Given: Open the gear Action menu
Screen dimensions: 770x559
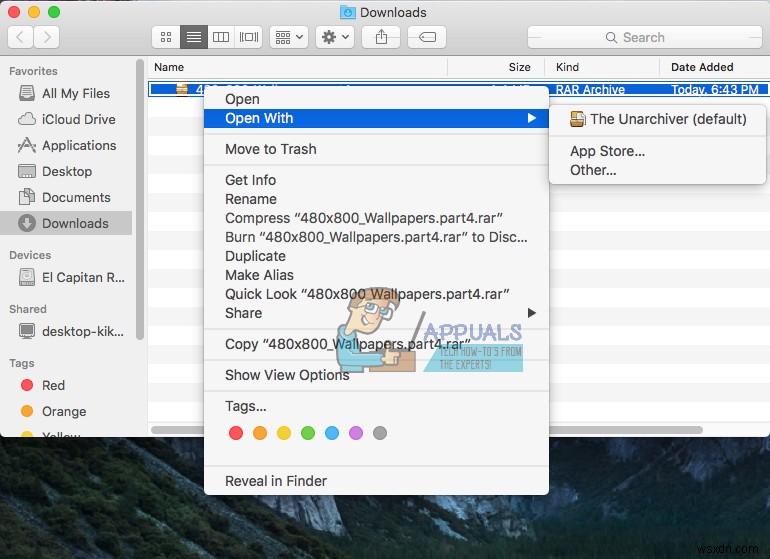Looking at the screenshot, I should [x=335, y=37].
